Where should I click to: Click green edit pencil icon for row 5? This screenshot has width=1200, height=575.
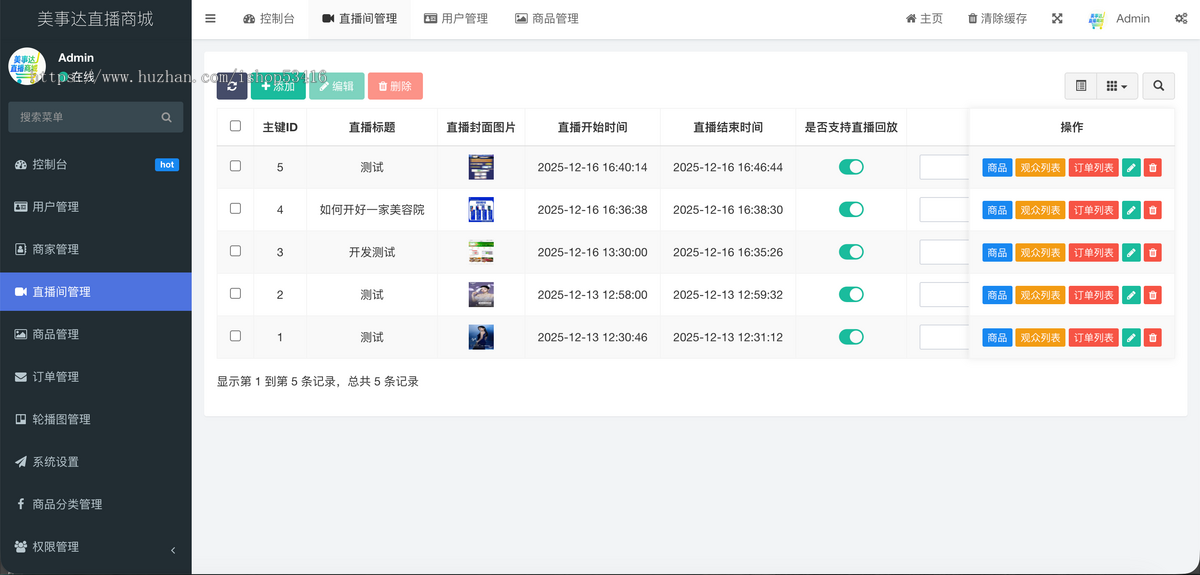pos(1131,168)
